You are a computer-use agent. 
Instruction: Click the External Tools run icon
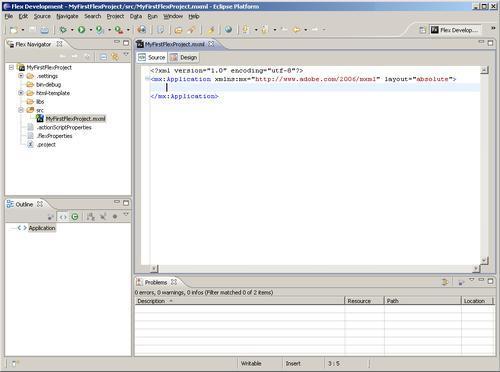pos(119,30)
